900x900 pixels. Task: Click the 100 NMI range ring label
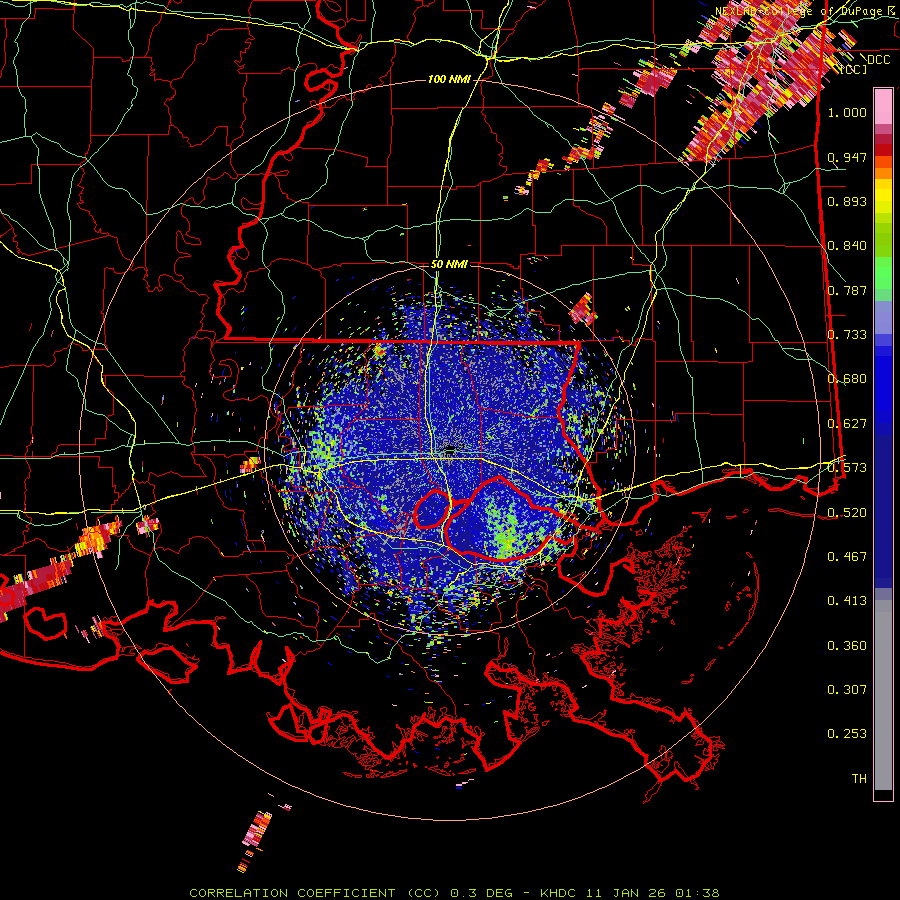pyautogui.click(x=449, y=79)
